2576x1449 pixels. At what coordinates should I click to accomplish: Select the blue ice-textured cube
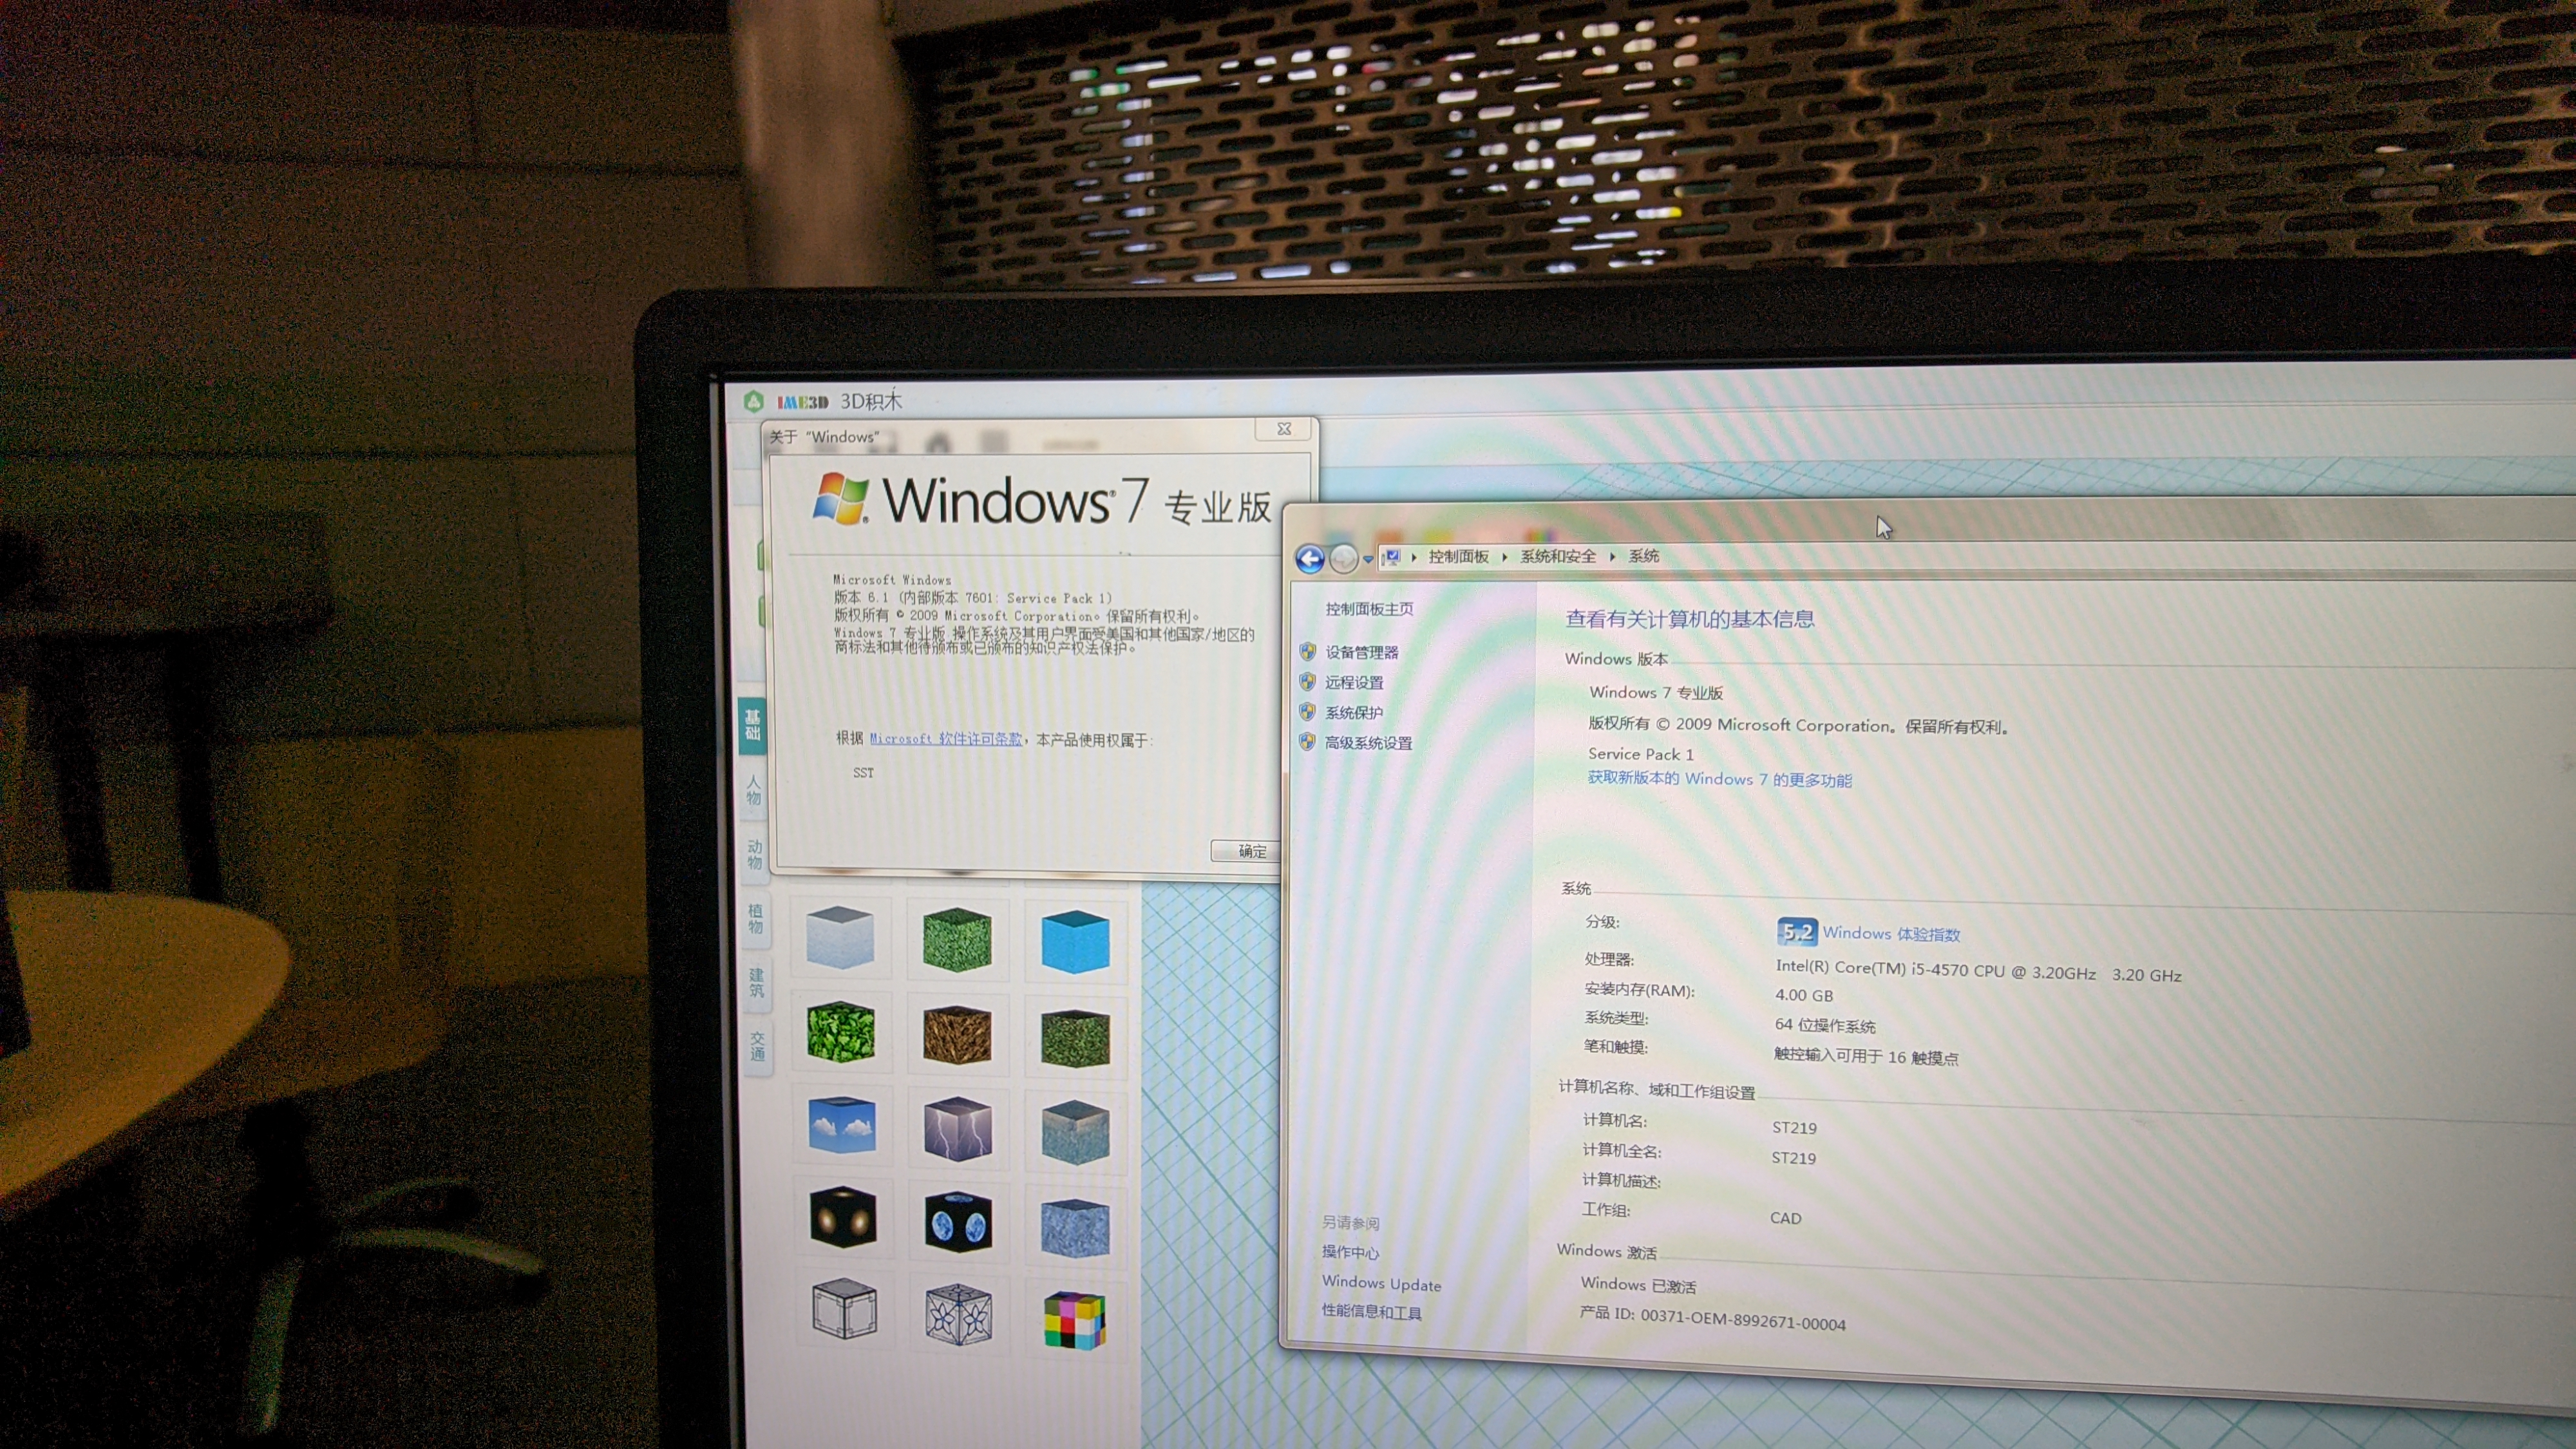click(1075, 1227)
